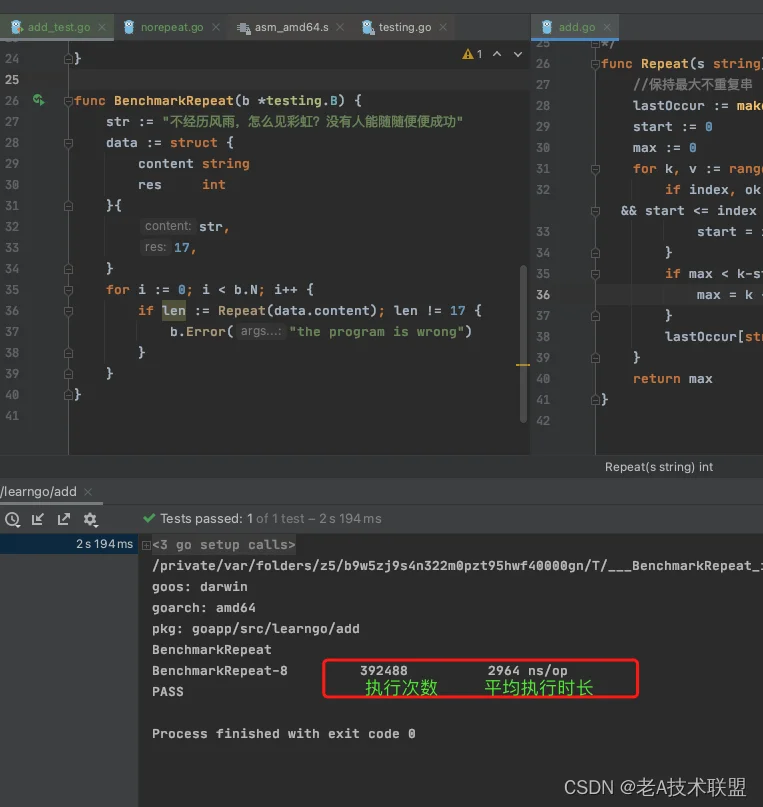
Task: Open the test history clock icon
Action: [12, 519]
